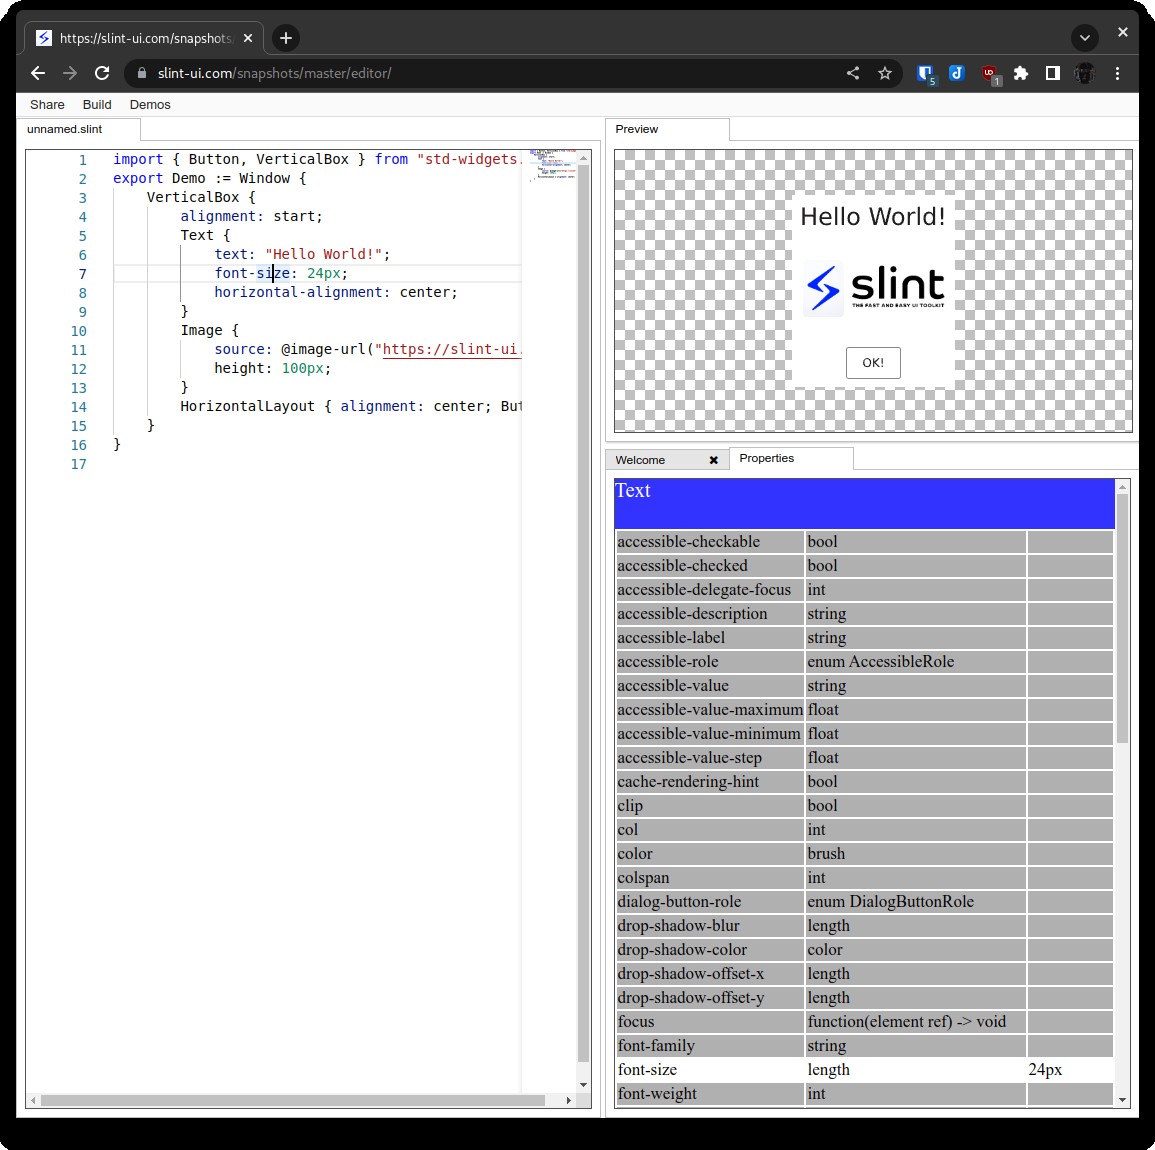
Task: Open the extensions puzzle-piece menu
Action: 1021,73
